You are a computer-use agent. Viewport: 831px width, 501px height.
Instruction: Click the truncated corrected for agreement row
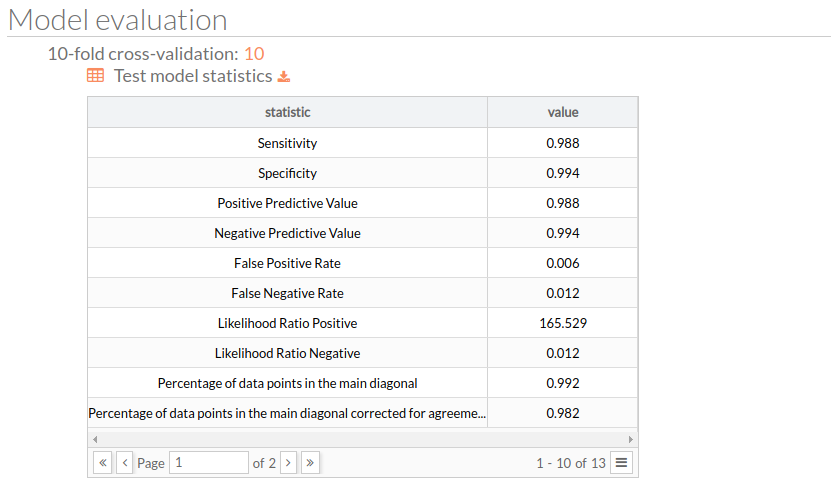[363, 414]
